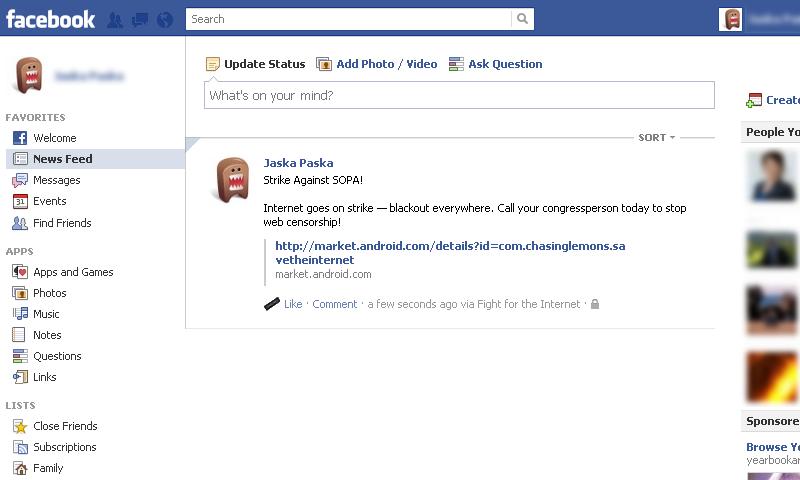Open the market.android.com details link
800x480 pixels.
pos(450,252)
